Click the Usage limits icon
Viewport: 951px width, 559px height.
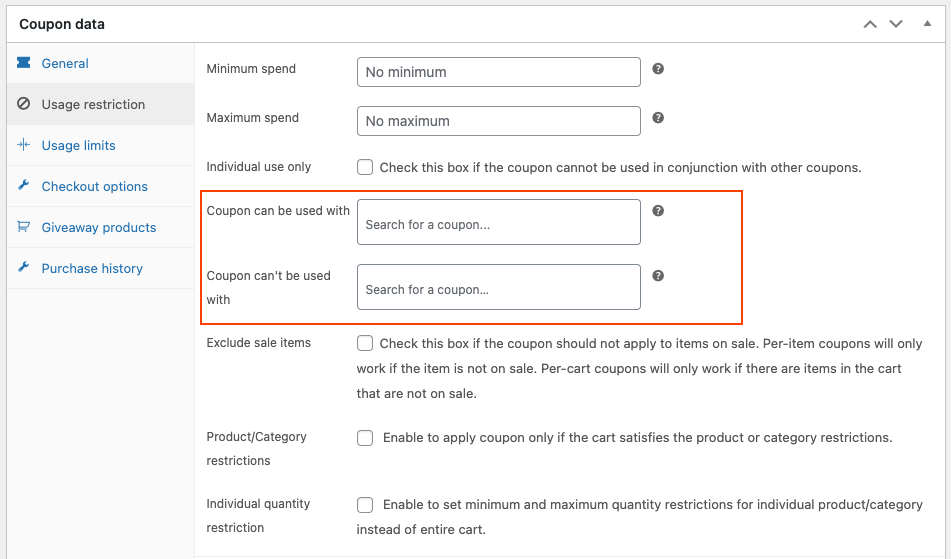24,145
